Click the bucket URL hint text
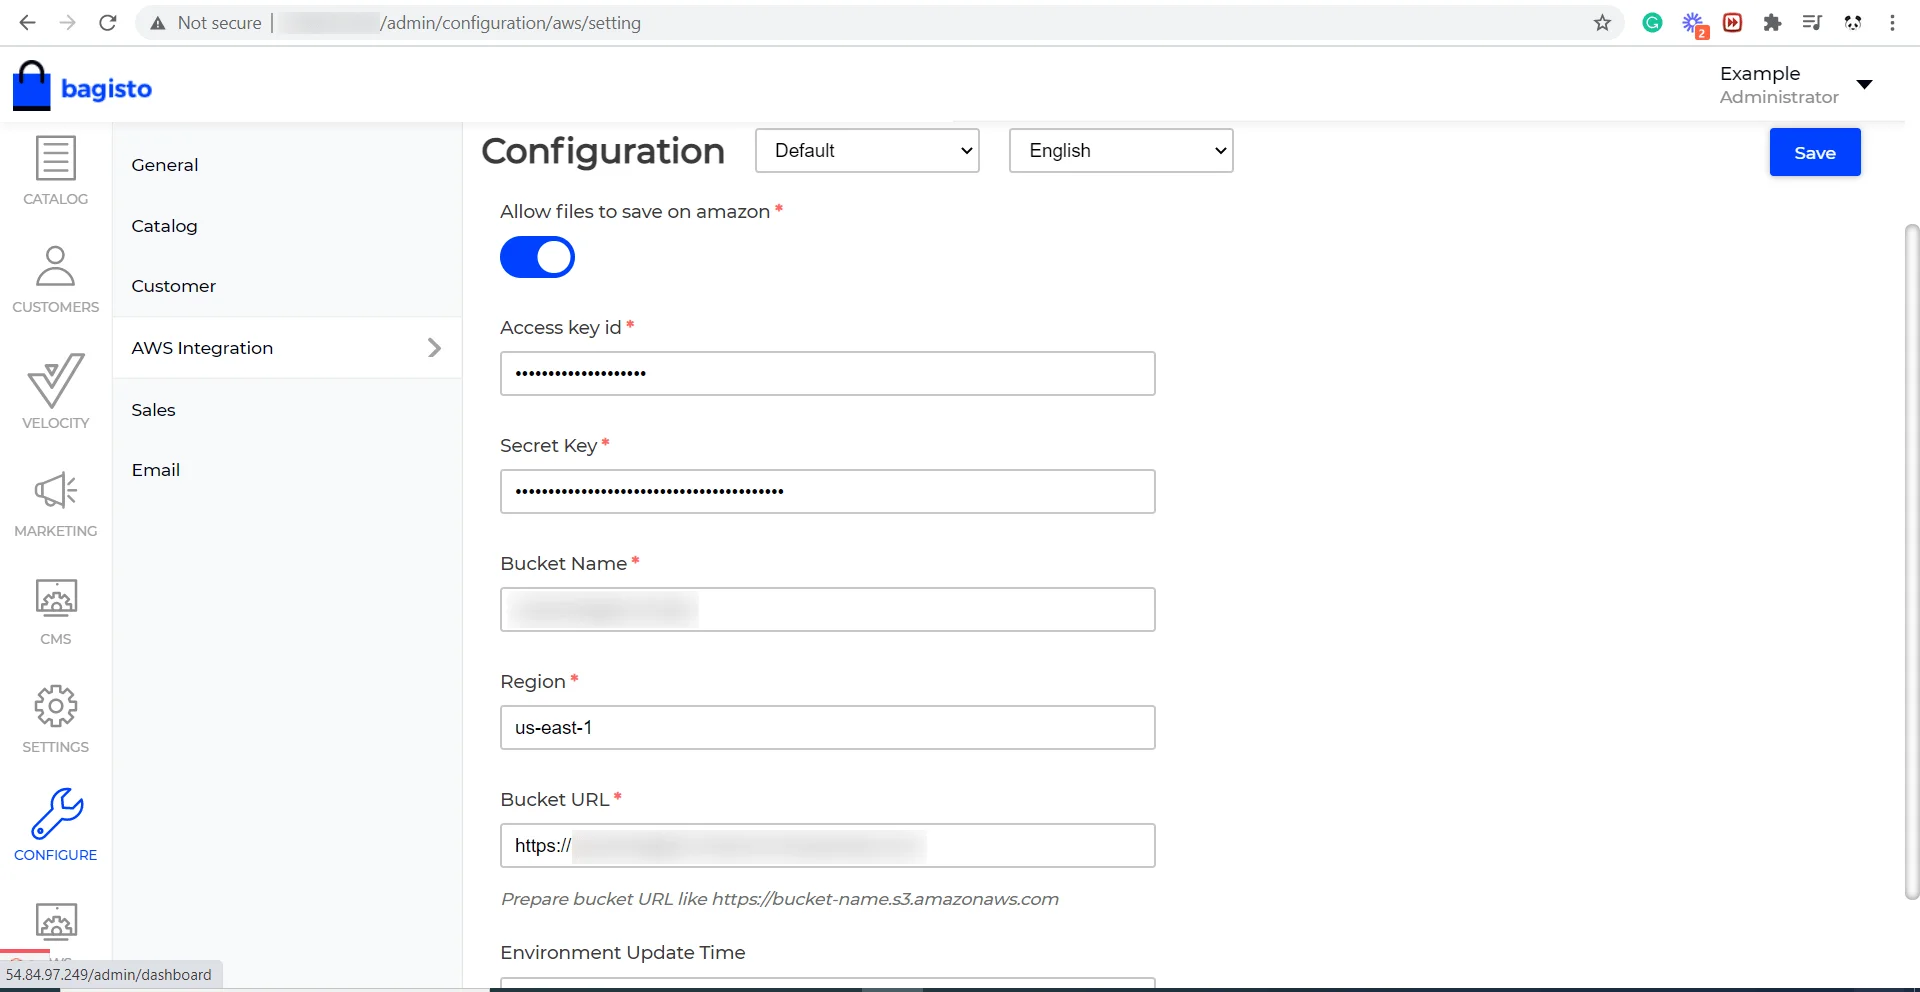The height and width of the screenshot is (992, 1920). [780, 899]
